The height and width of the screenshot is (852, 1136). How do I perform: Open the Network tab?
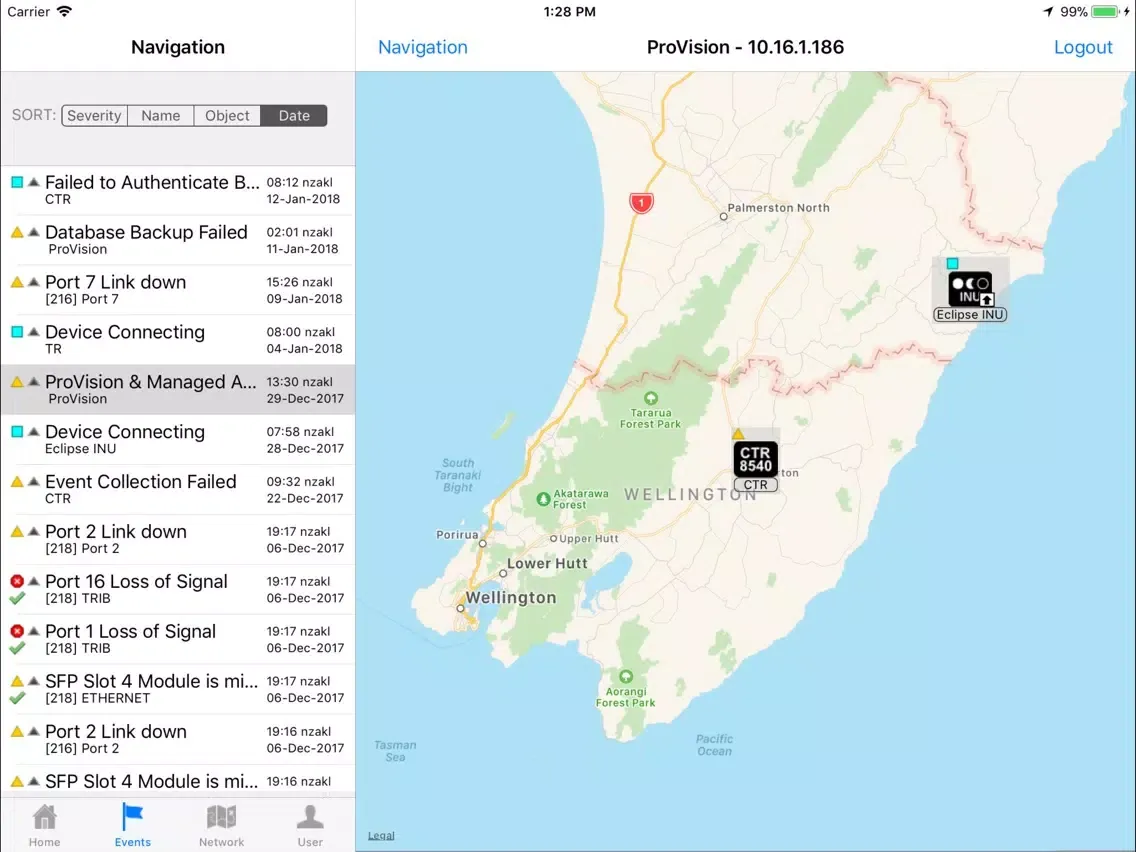[221, 825]
